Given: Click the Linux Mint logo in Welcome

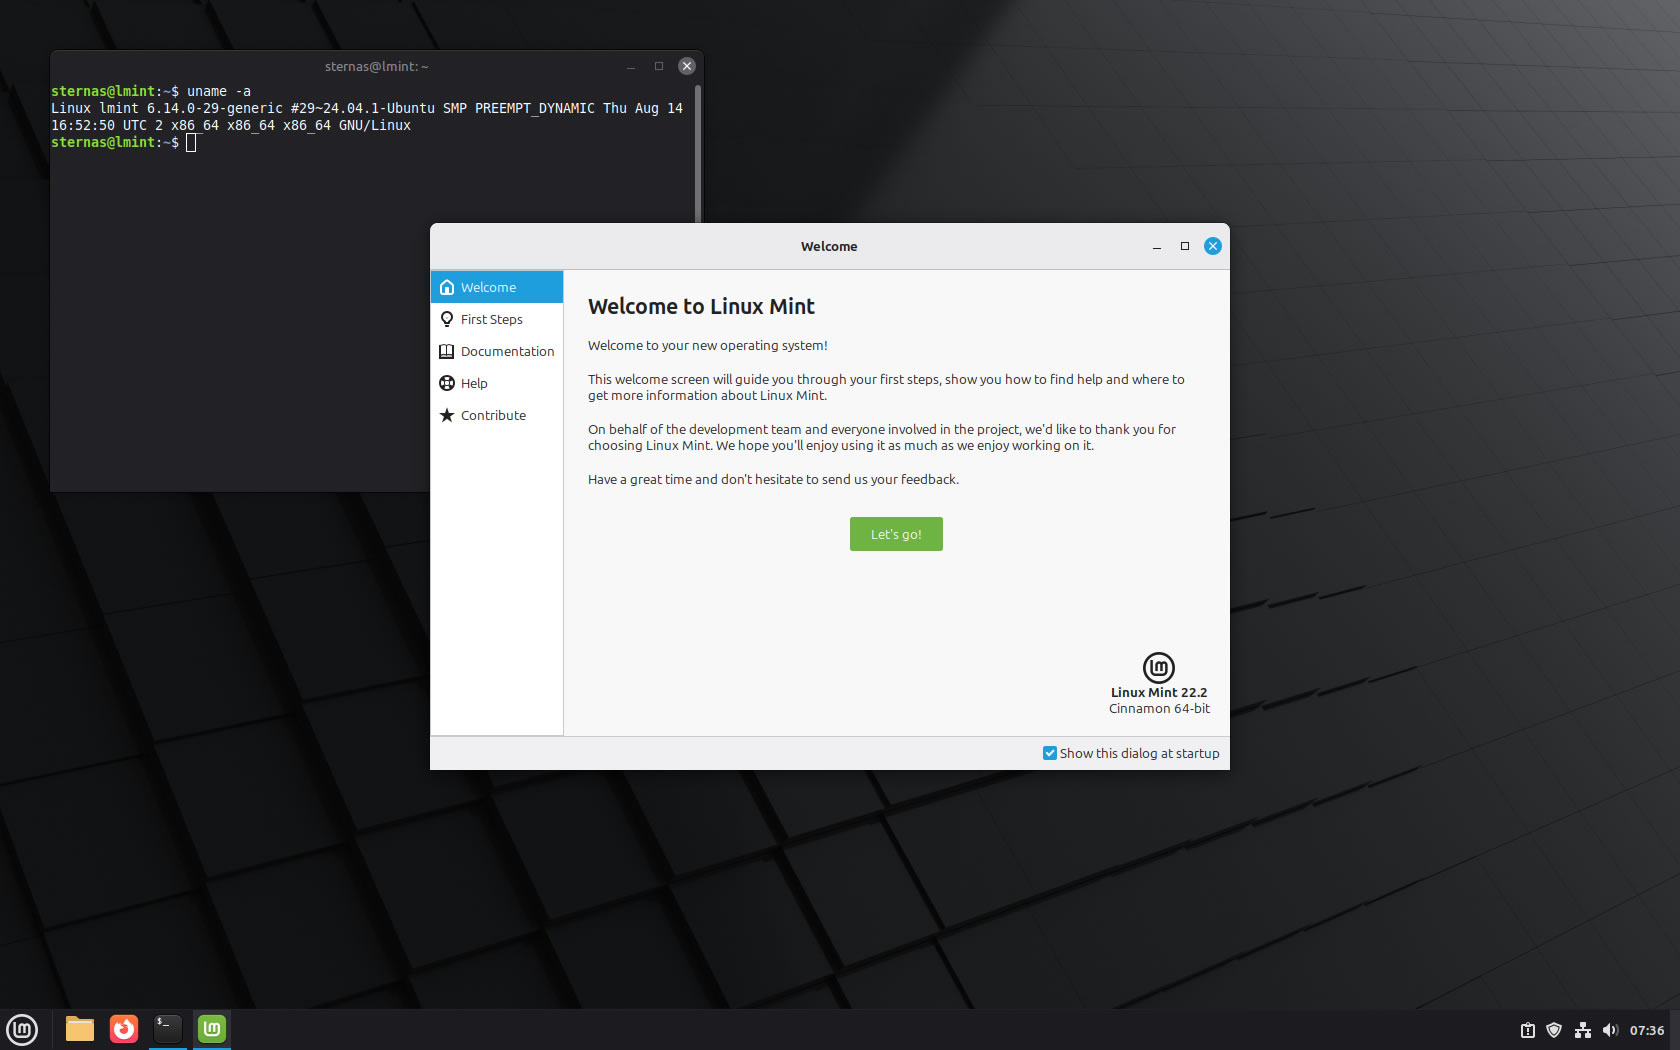Looking at the screenshot, I should click(x=1159, y=667).
